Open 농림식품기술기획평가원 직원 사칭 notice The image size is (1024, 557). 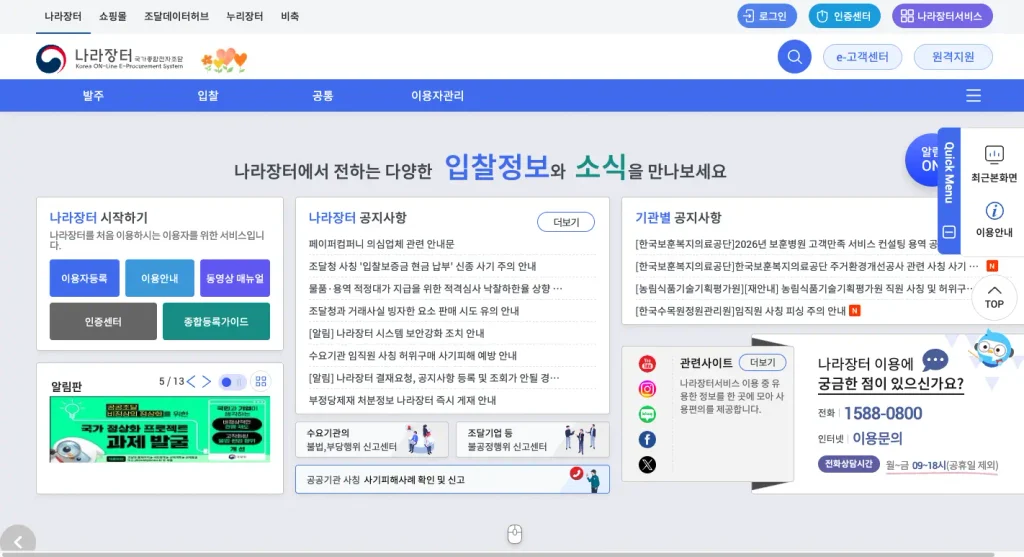(803, 288)
